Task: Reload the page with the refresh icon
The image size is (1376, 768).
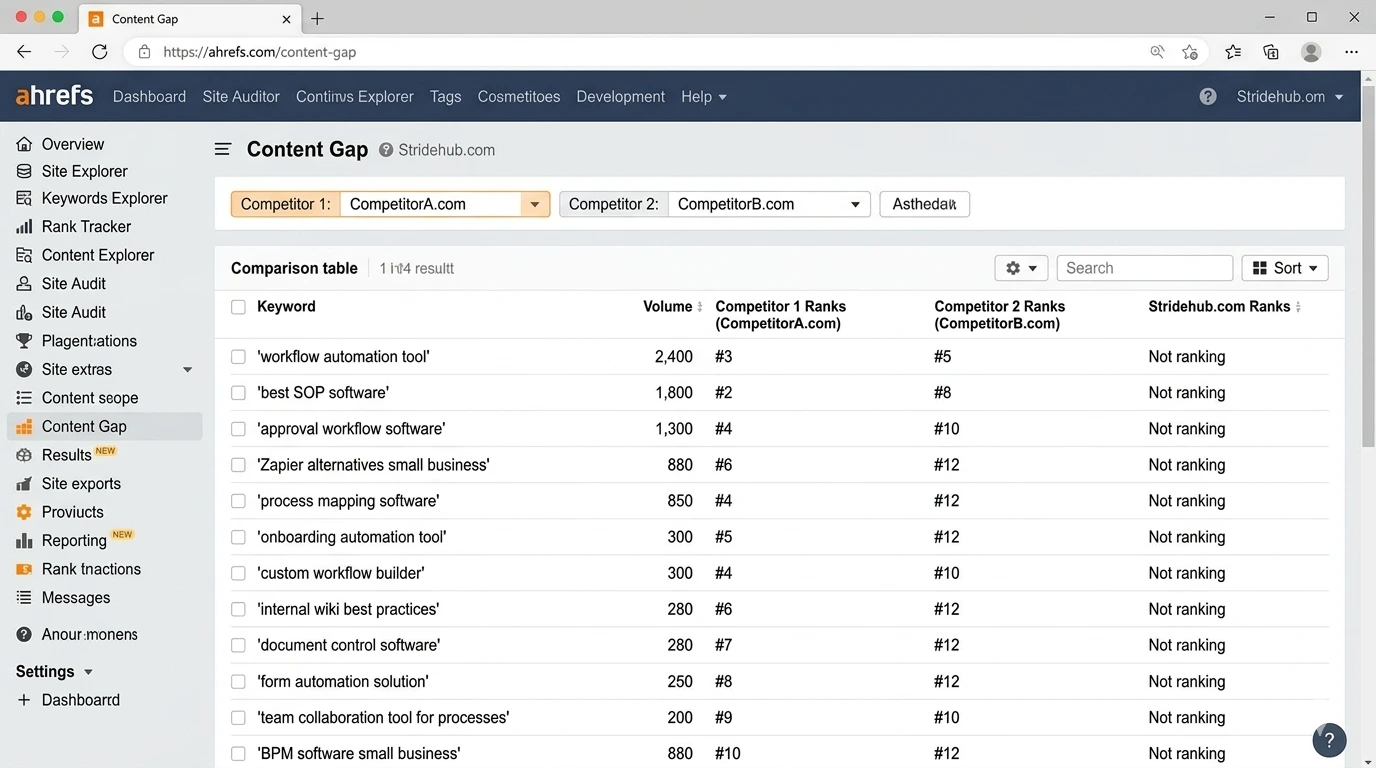Action: pos(99,52)
